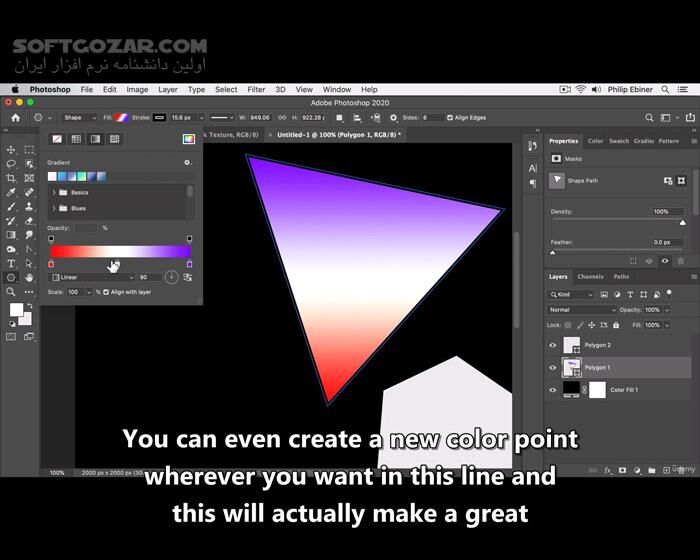
Task: Toggle link between width and height
Action: click(x=282, y=118)
